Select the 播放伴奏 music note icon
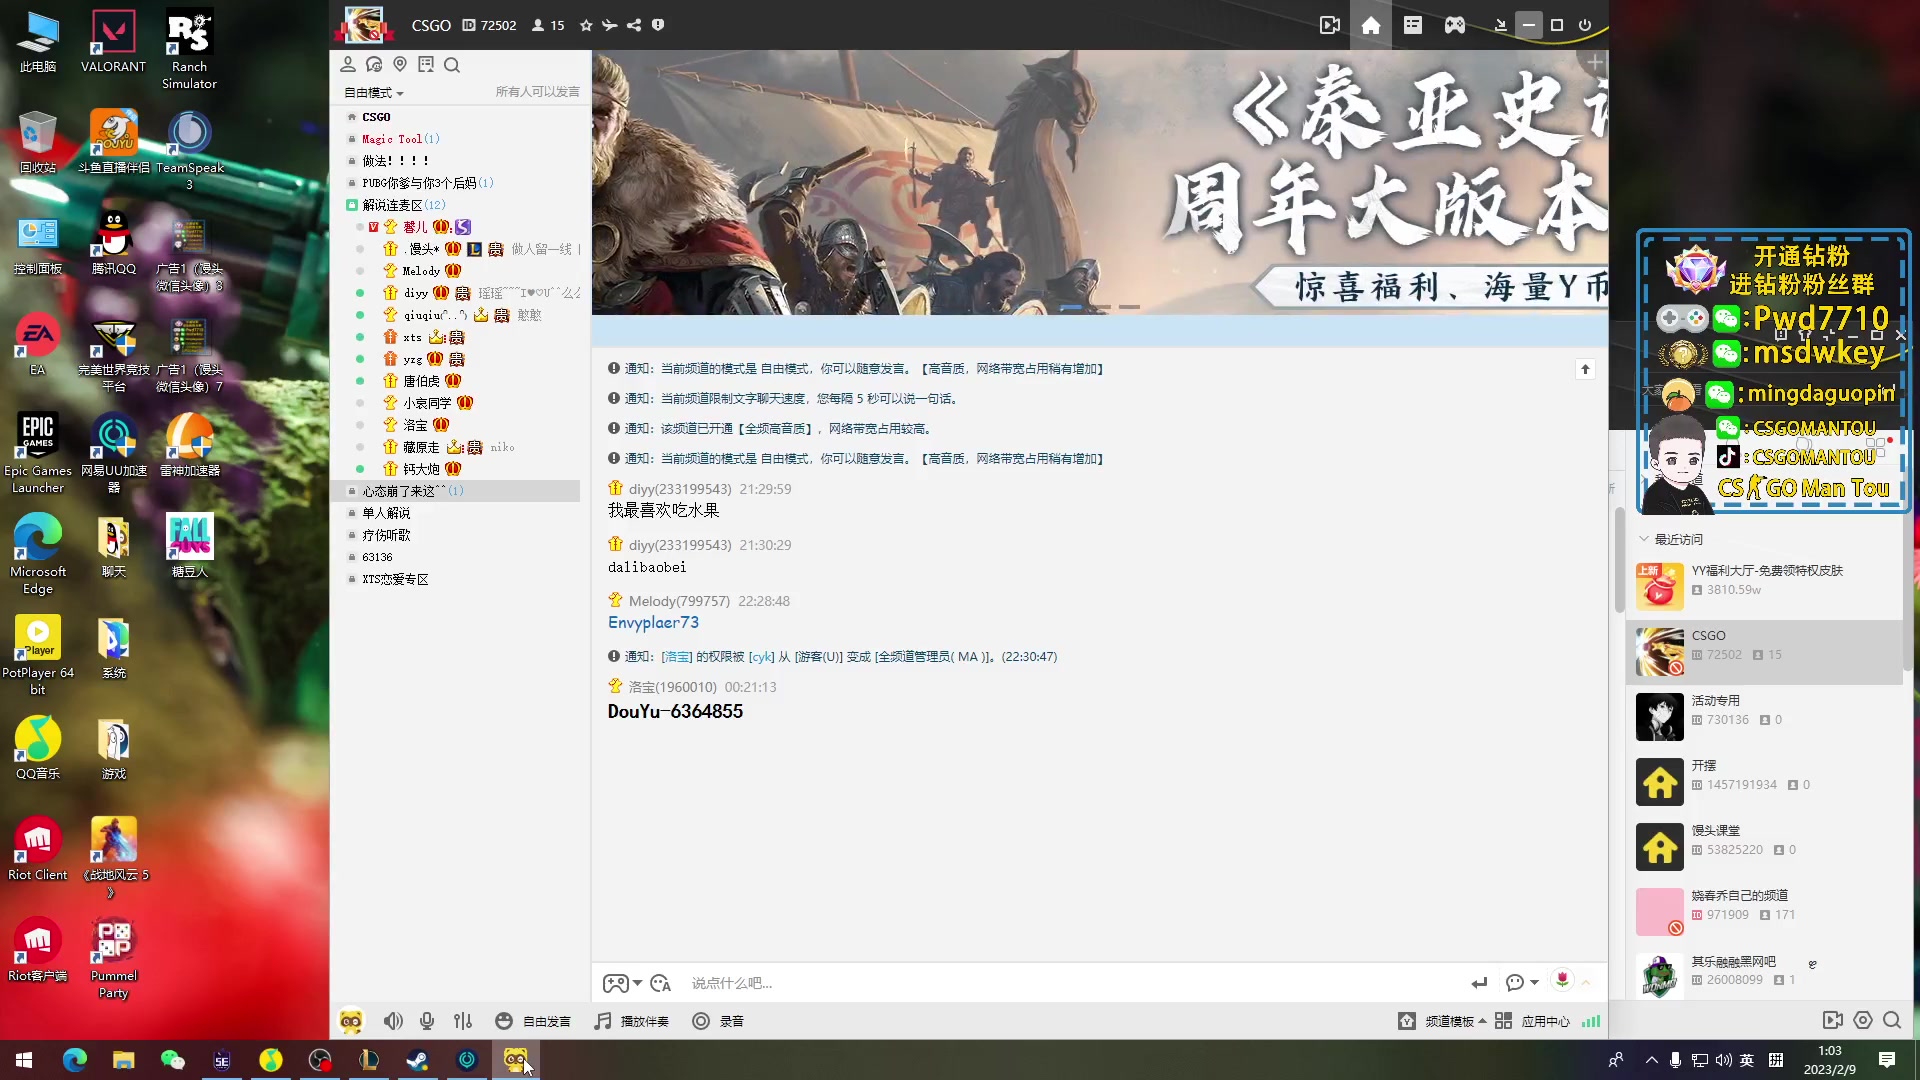 (602, 1021)
